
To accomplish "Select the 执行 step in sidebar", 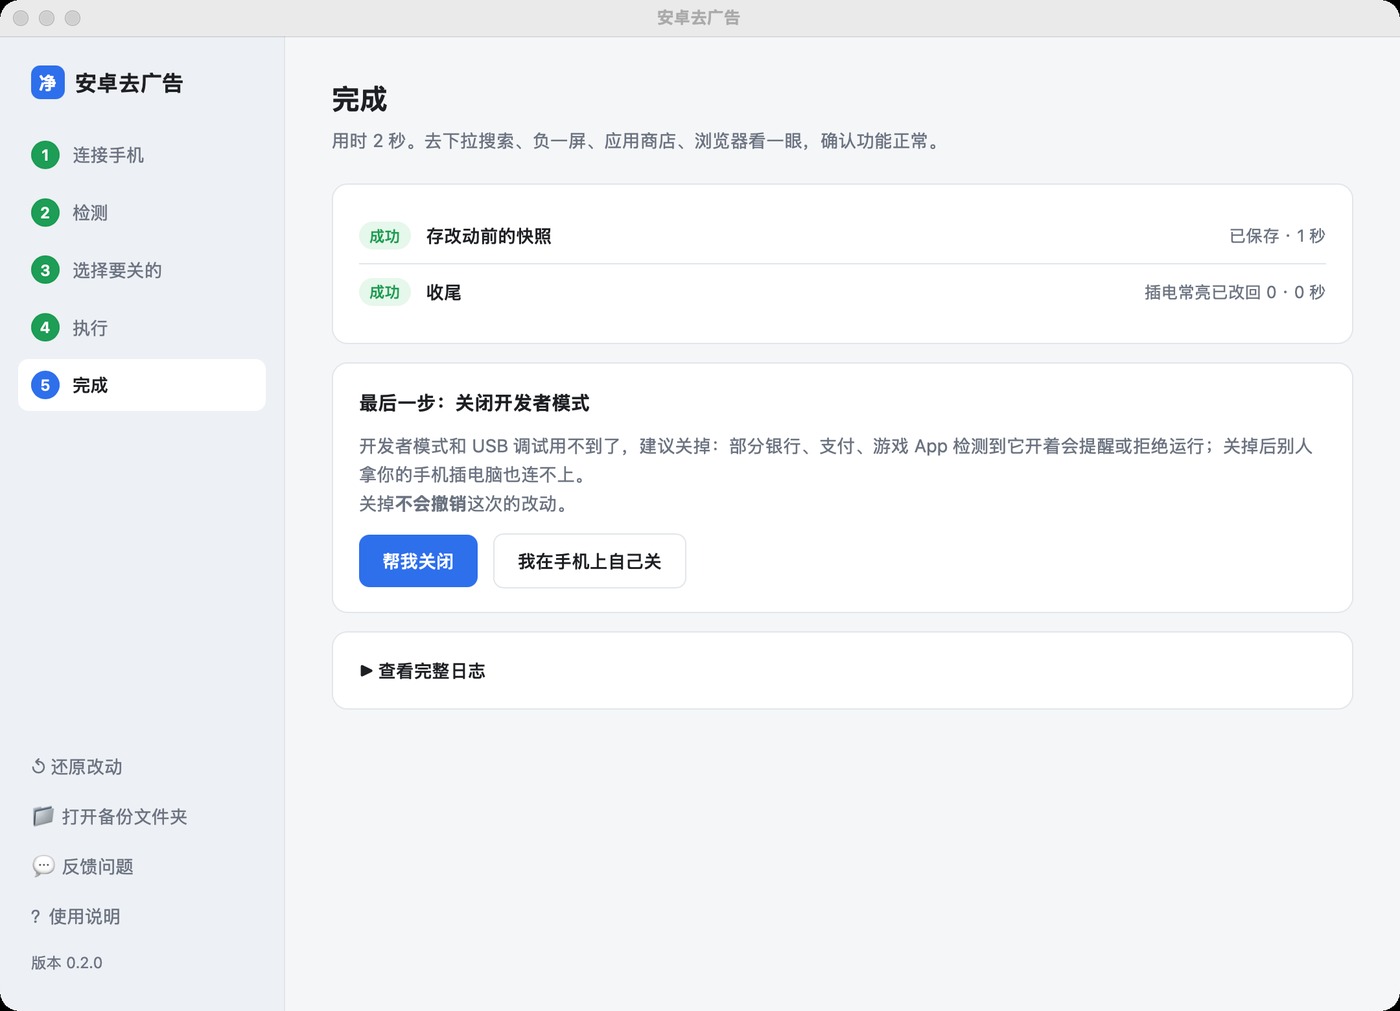I will (x=142, y=327).
